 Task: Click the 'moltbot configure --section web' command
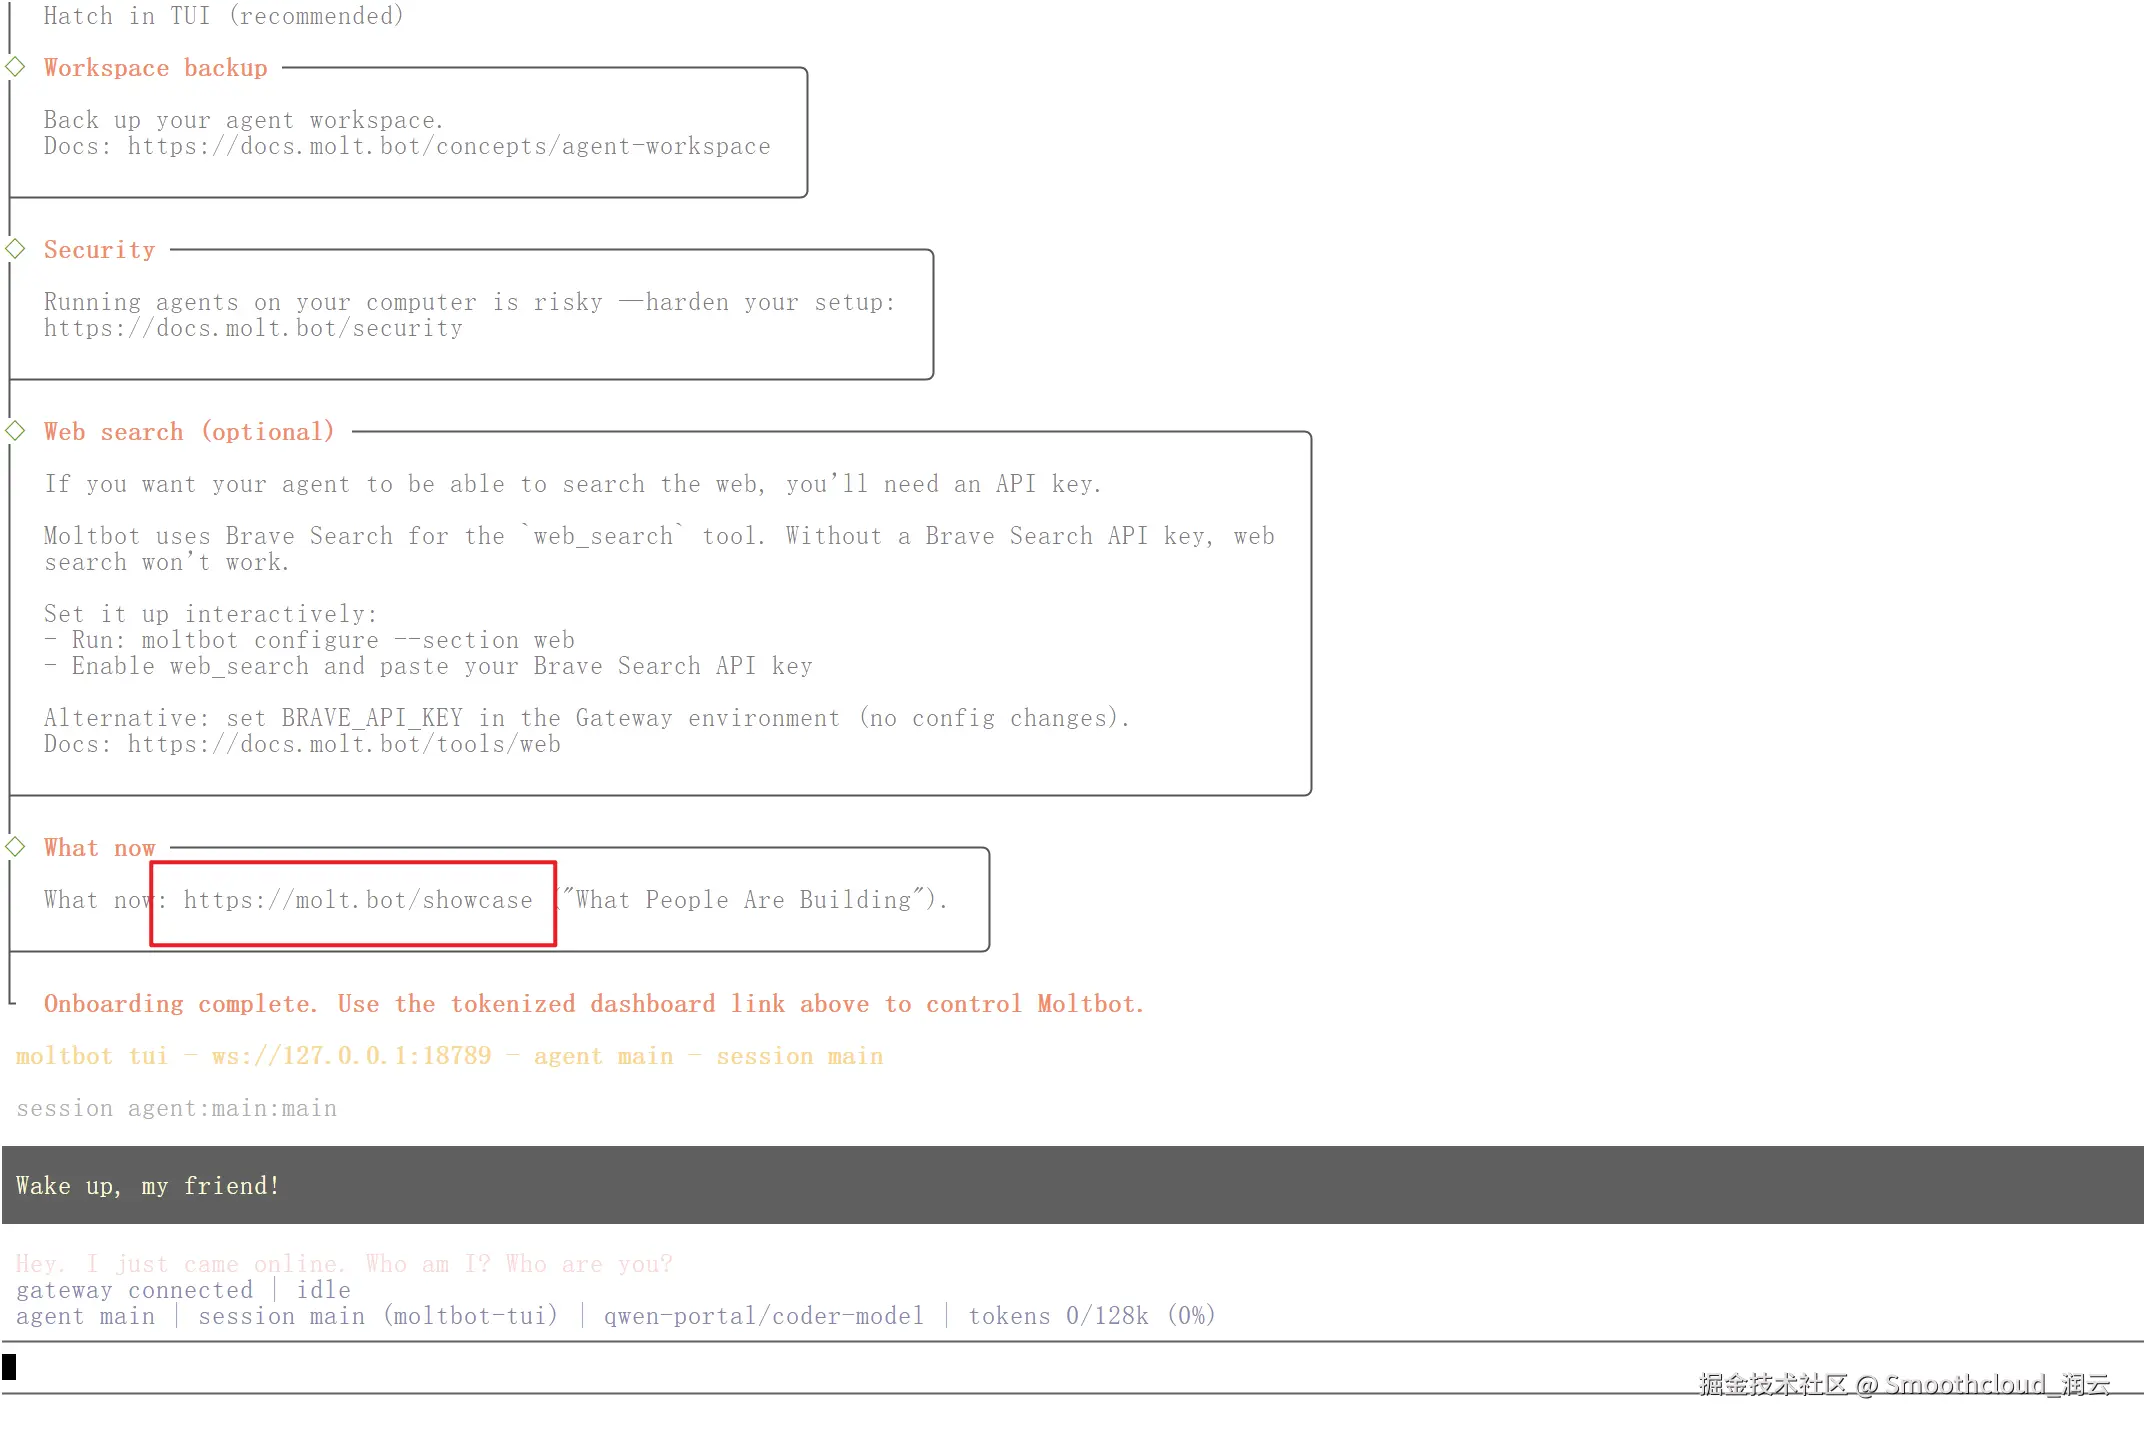[x=357, y=641]
